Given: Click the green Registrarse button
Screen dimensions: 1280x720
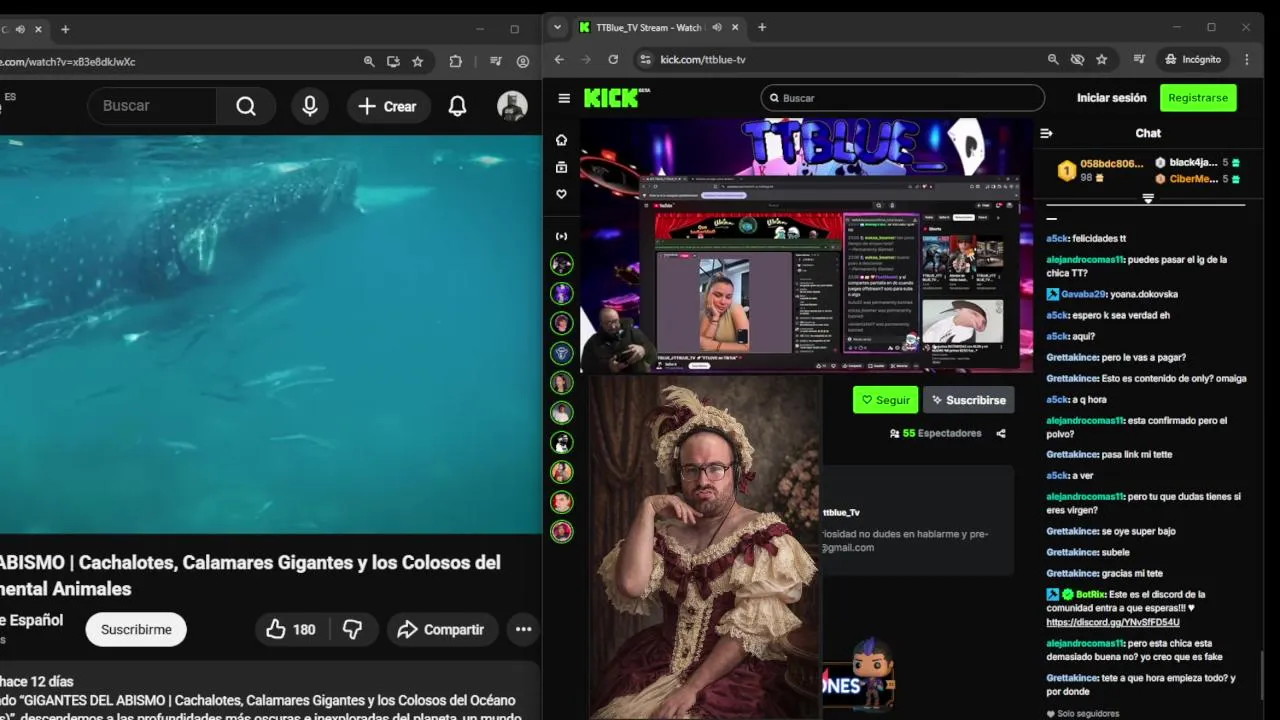Looking at the screenshot, I should (x=1198, y=98).
